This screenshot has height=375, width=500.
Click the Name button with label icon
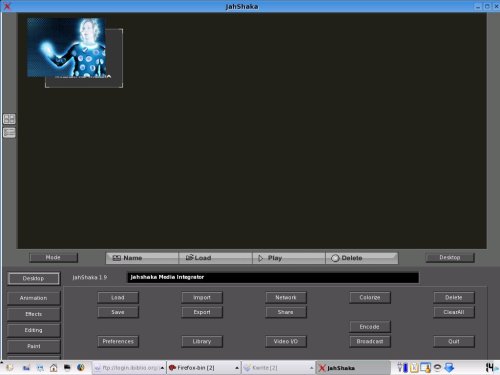point(142,258)
